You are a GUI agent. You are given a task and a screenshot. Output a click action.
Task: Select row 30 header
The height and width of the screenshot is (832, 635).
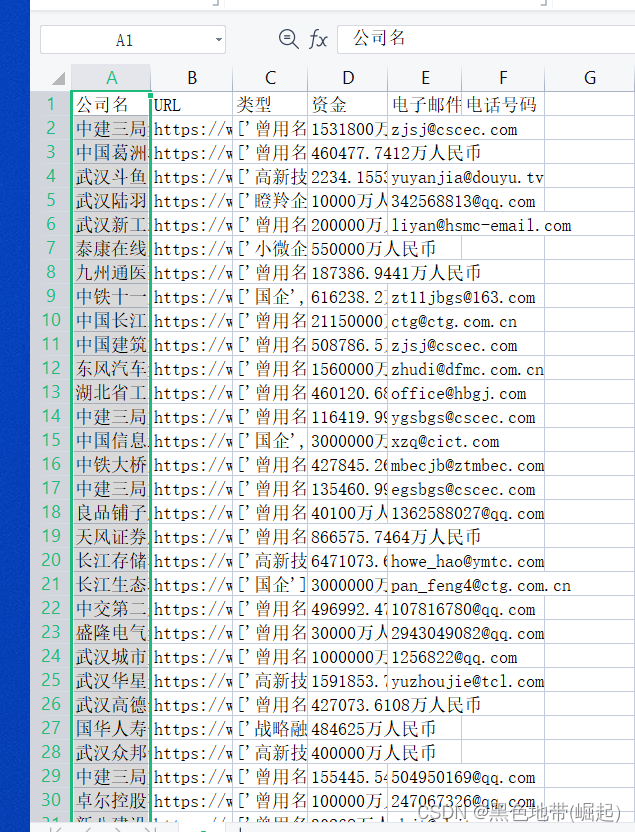51,800
